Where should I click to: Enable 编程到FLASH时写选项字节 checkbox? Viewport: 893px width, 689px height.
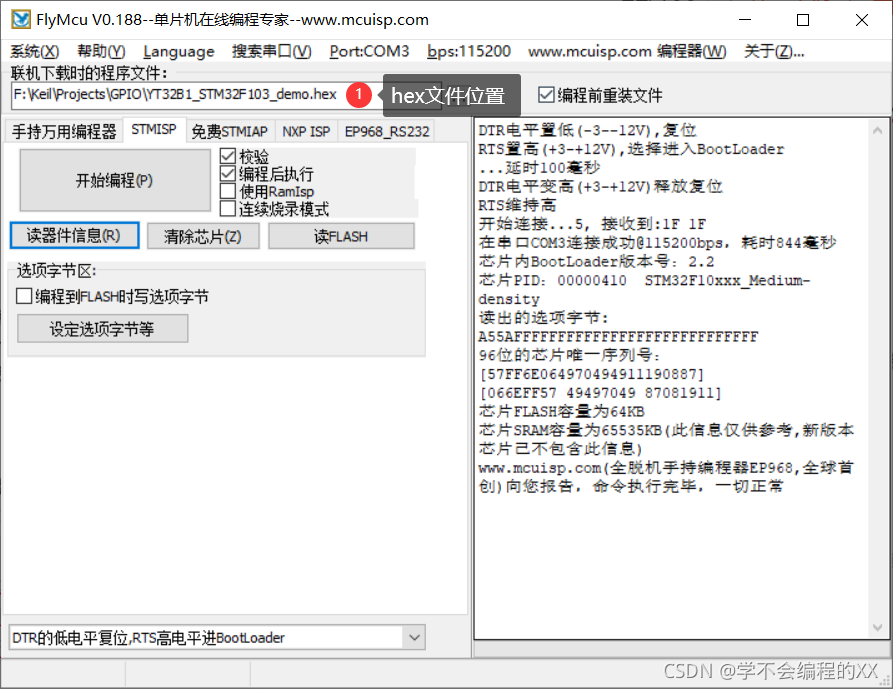(24, 296)
